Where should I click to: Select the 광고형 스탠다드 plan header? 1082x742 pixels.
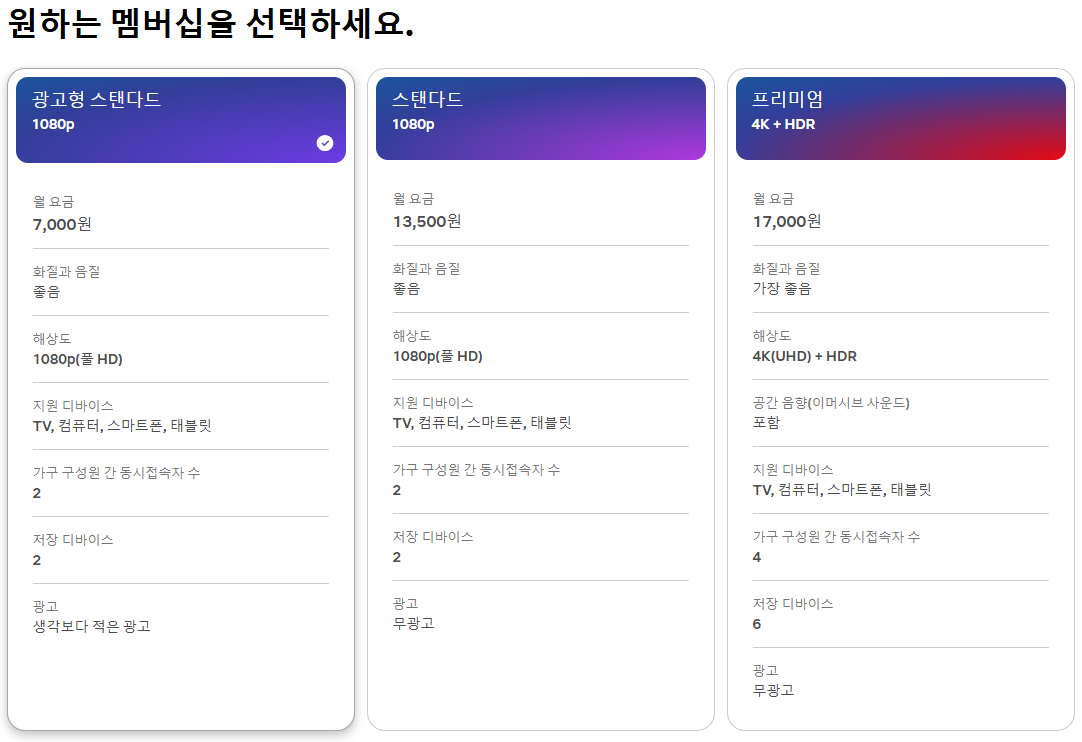[181, 120]
